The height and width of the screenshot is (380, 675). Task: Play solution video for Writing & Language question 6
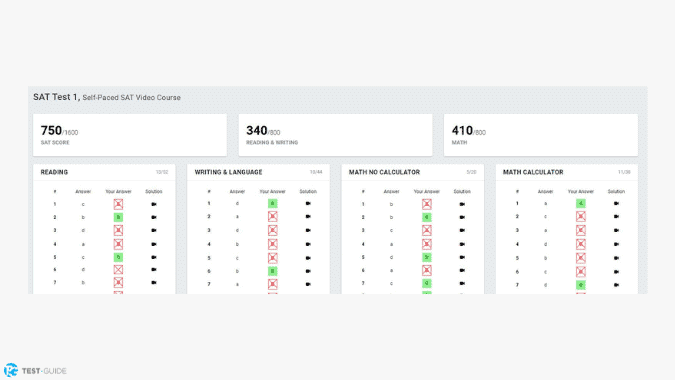[308, 271]
